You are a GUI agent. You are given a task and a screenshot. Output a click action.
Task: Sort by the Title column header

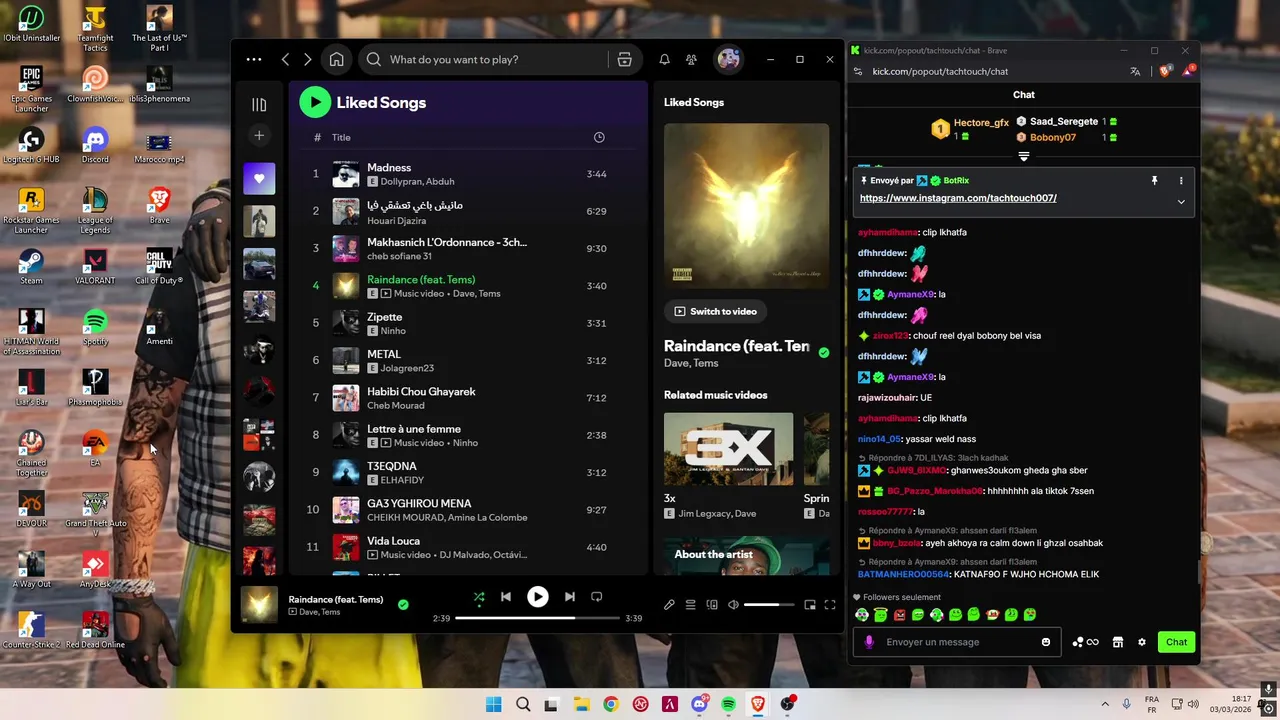(x=341, y=137)
